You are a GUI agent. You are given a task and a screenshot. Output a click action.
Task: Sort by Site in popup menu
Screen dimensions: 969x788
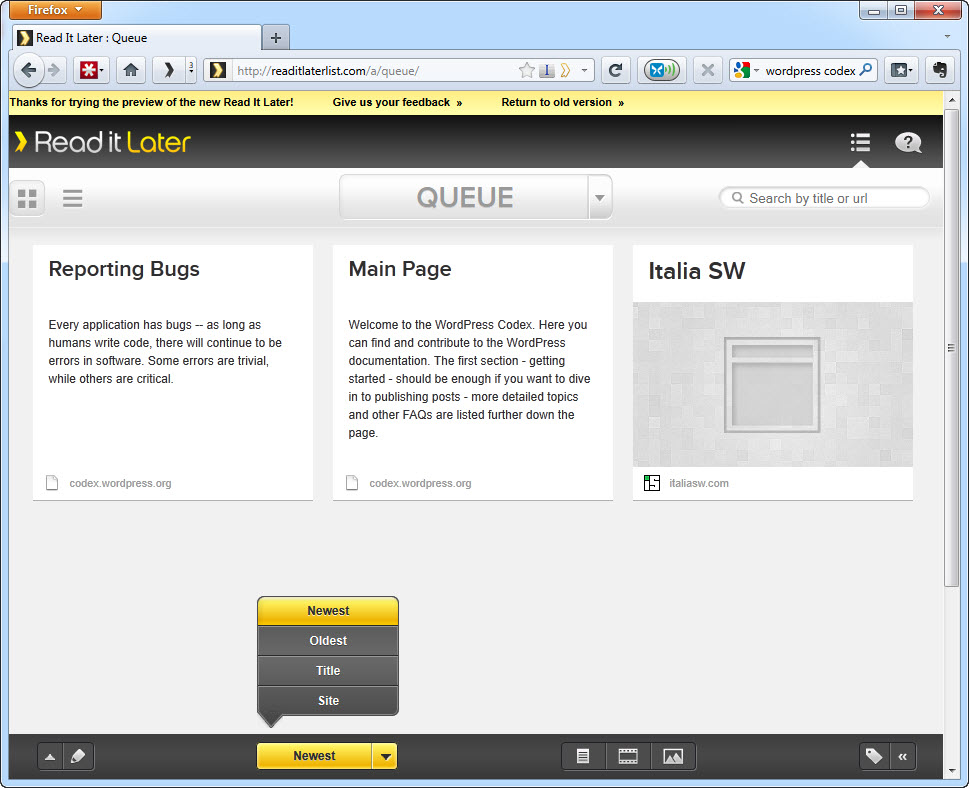coord(328,701)
